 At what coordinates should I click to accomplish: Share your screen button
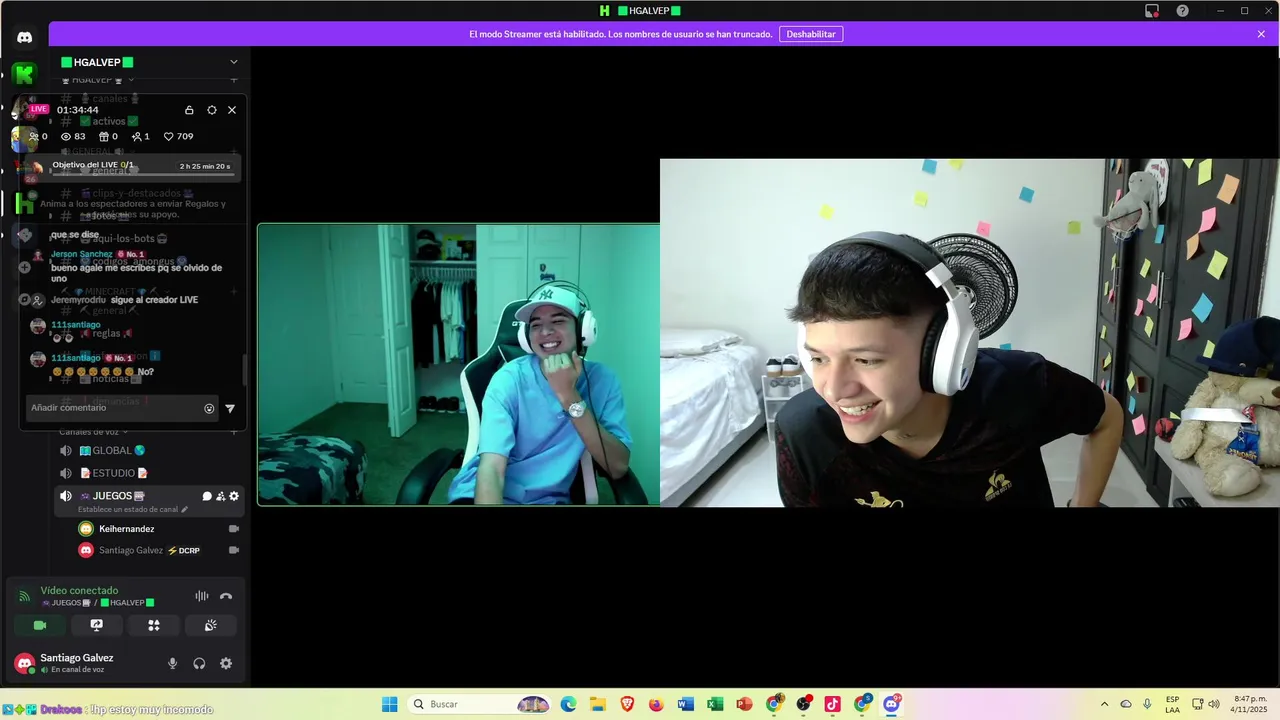[97, 625]
